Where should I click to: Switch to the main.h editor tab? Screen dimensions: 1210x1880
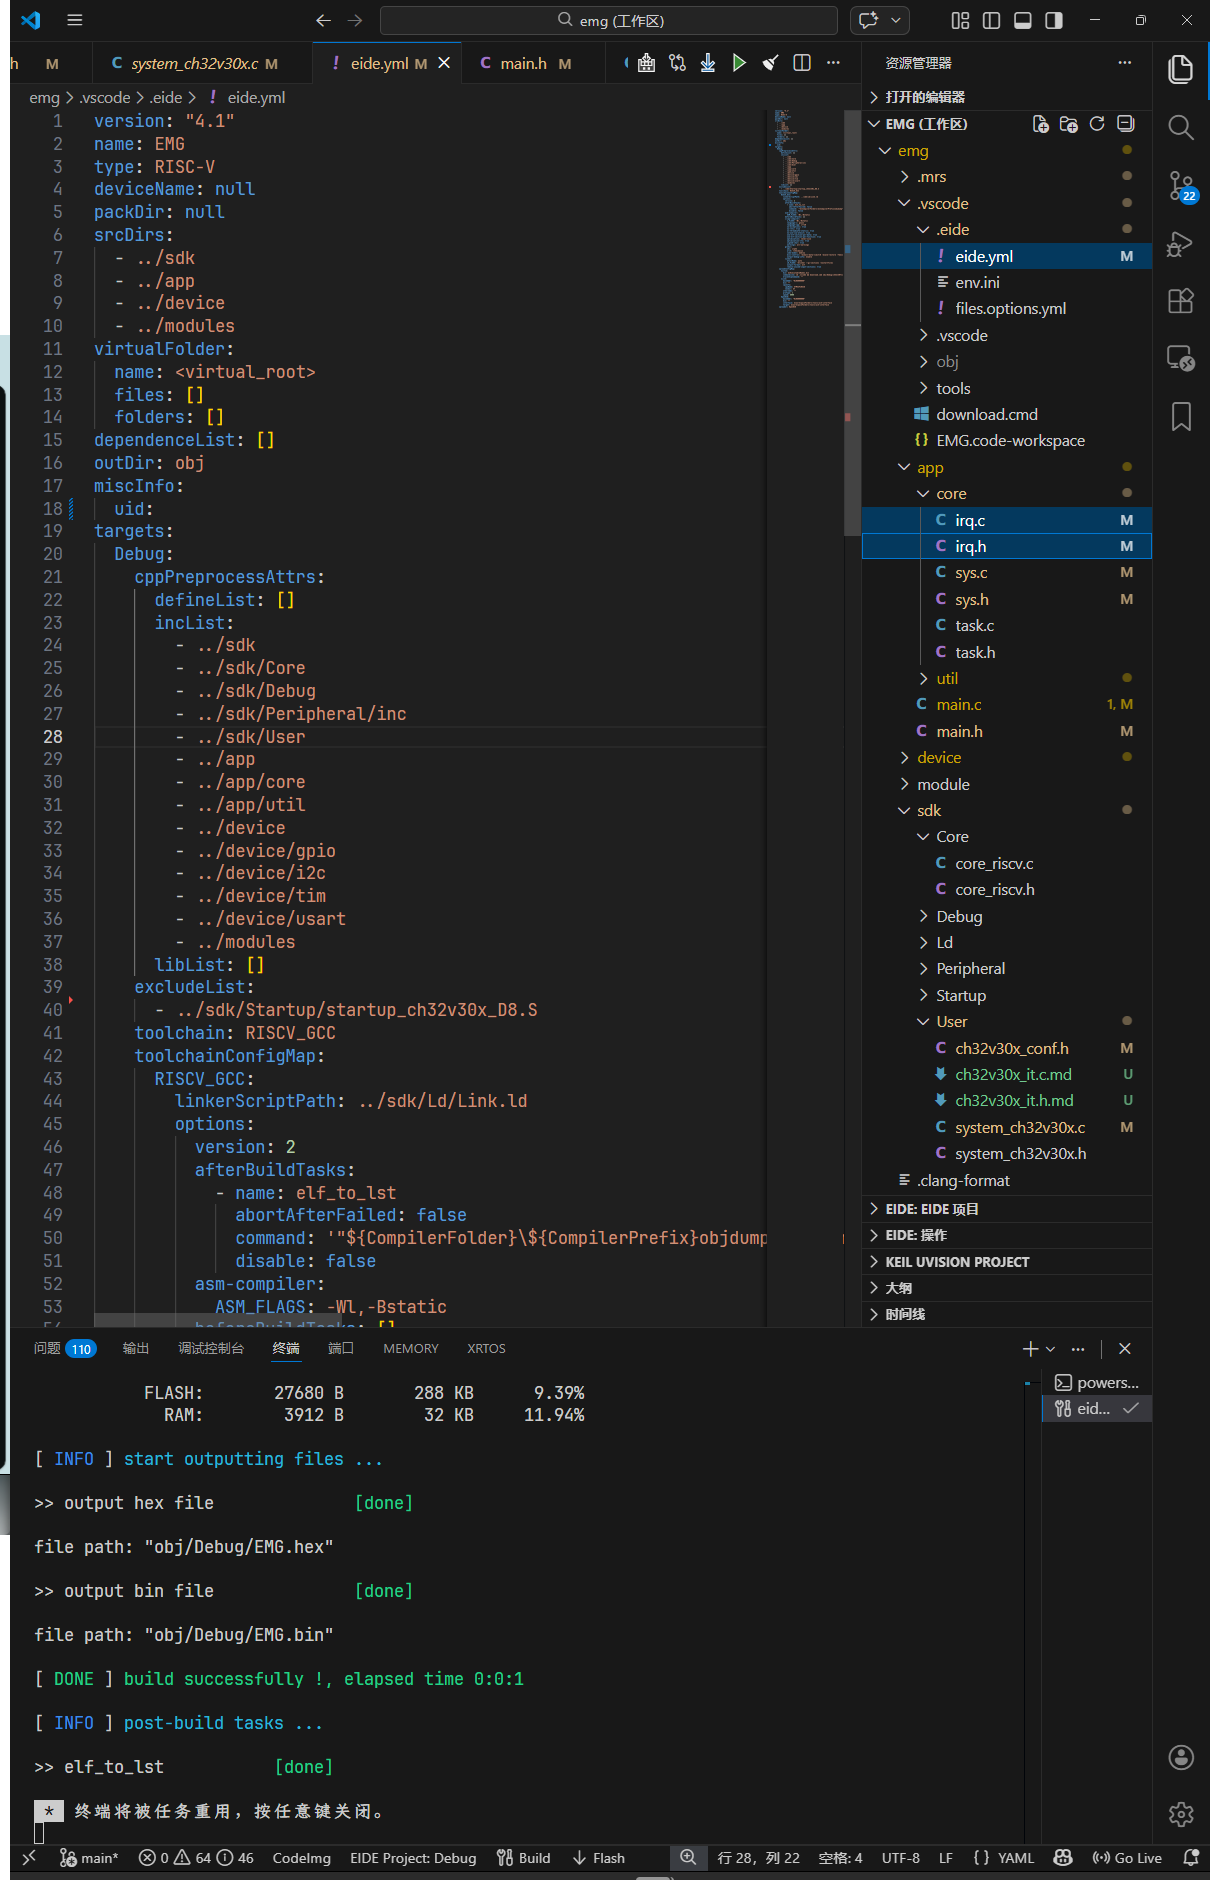tap(523, 63)
